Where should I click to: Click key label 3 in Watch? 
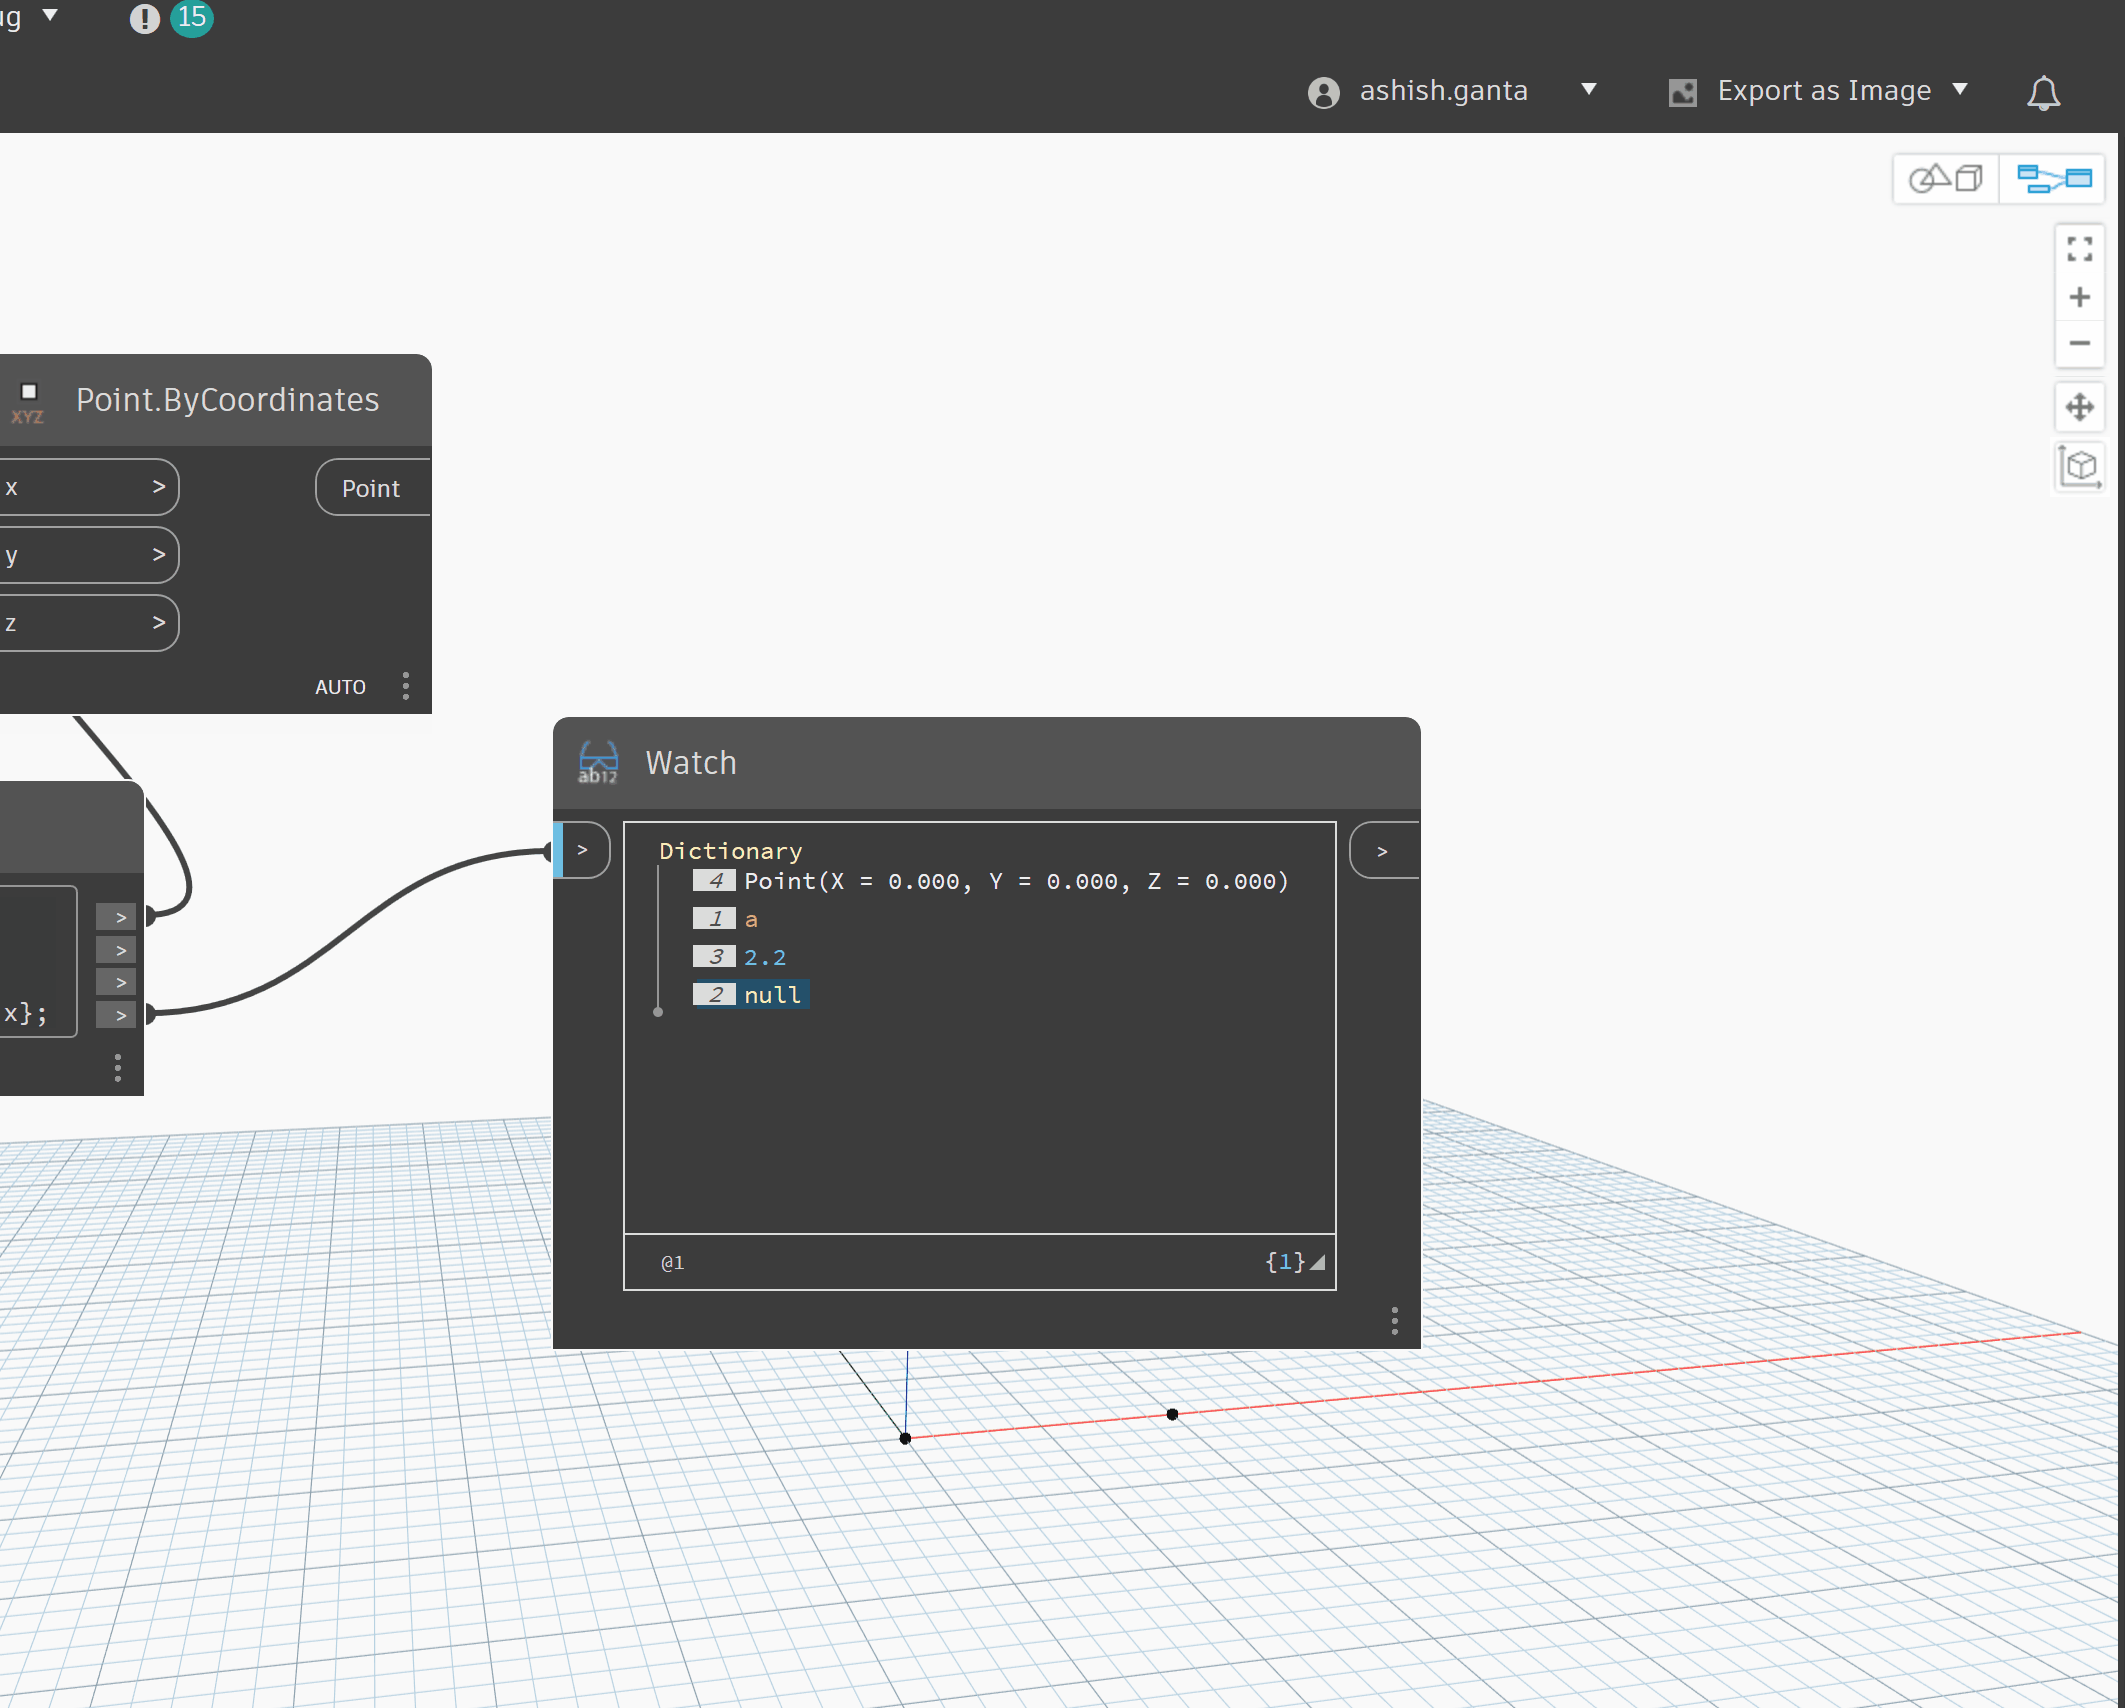[x=715, y=957]
